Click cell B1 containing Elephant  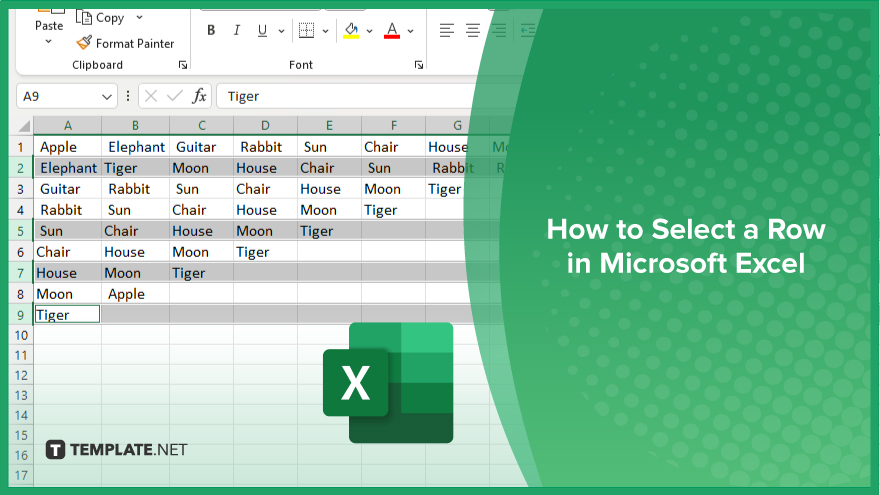pyautogui.click(x=135, y=147)
